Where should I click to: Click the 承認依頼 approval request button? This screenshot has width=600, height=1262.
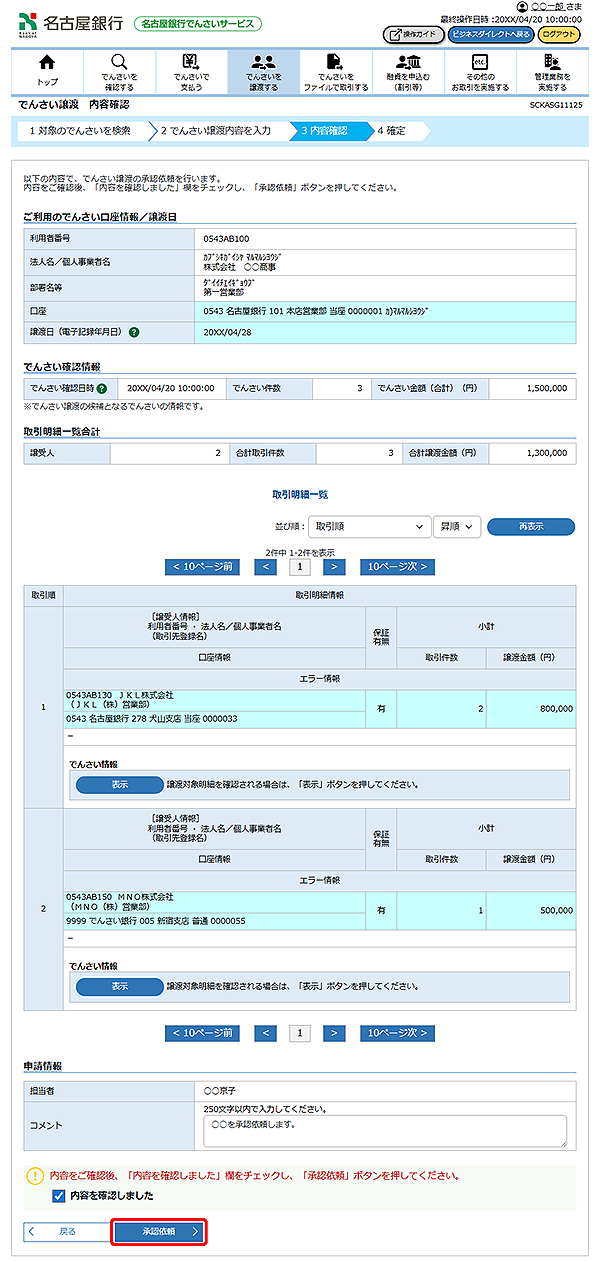point(159,1232)
